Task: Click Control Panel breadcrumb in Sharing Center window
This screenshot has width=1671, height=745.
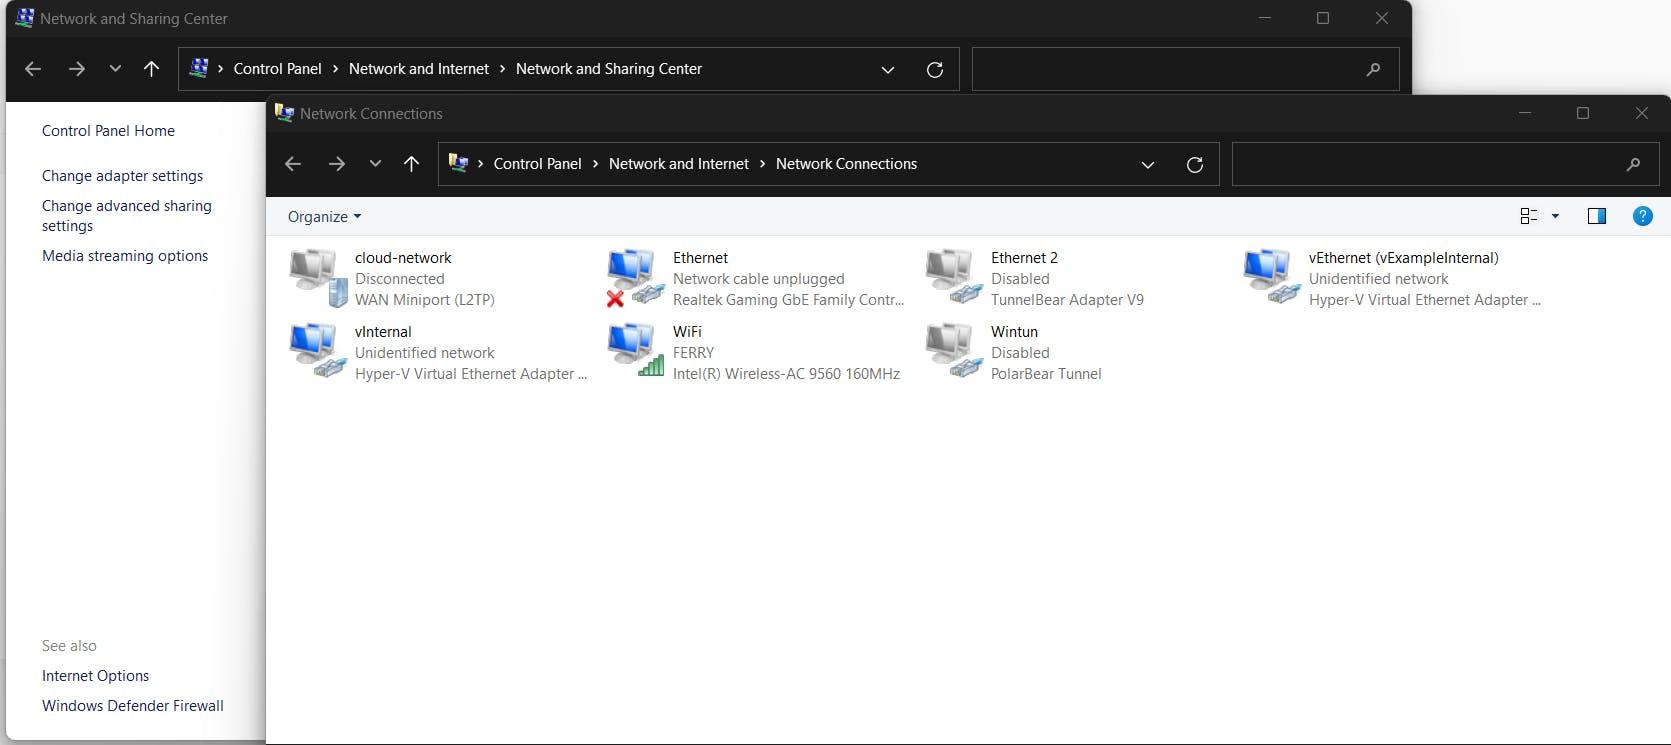Action: coord(277,69)
